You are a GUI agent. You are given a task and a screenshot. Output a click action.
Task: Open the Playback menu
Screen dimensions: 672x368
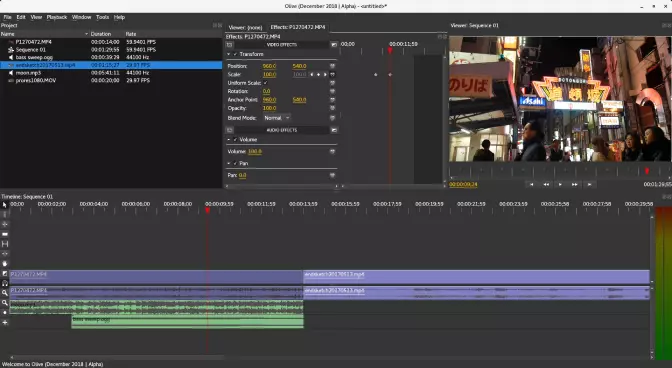57,17
